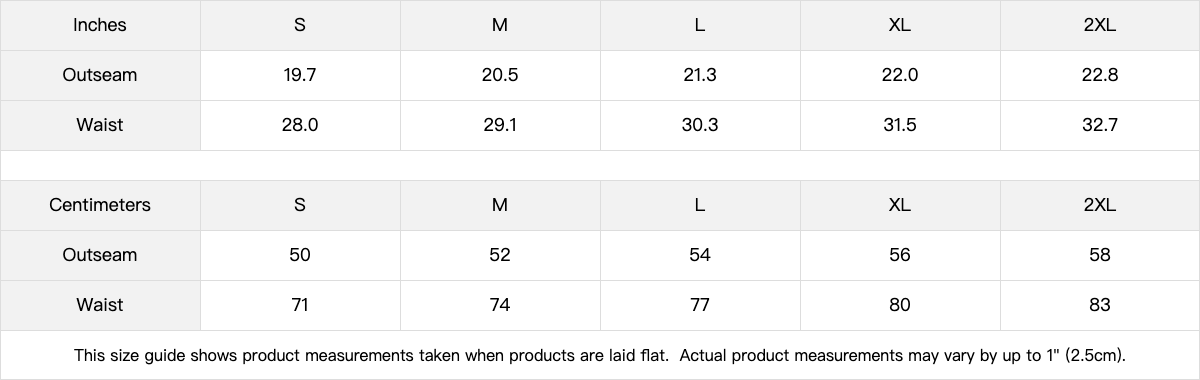
Task: Click the 28.0 waist value
Action: click(x=300, y=125)
